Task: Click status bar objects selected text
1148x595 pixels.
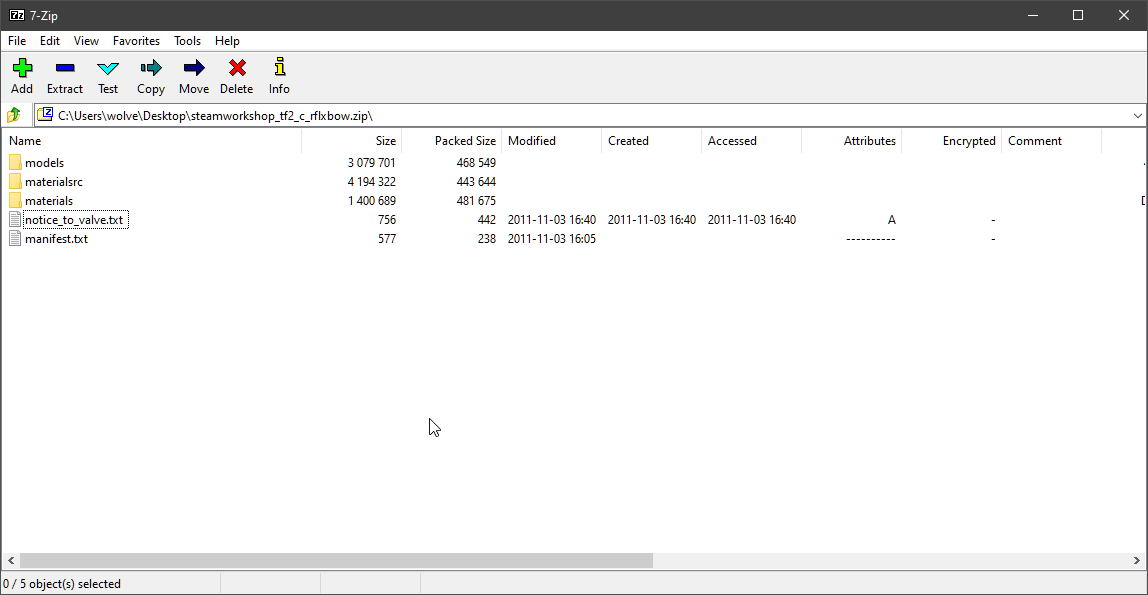Action: pyautogui.click(x=62, y=583)
